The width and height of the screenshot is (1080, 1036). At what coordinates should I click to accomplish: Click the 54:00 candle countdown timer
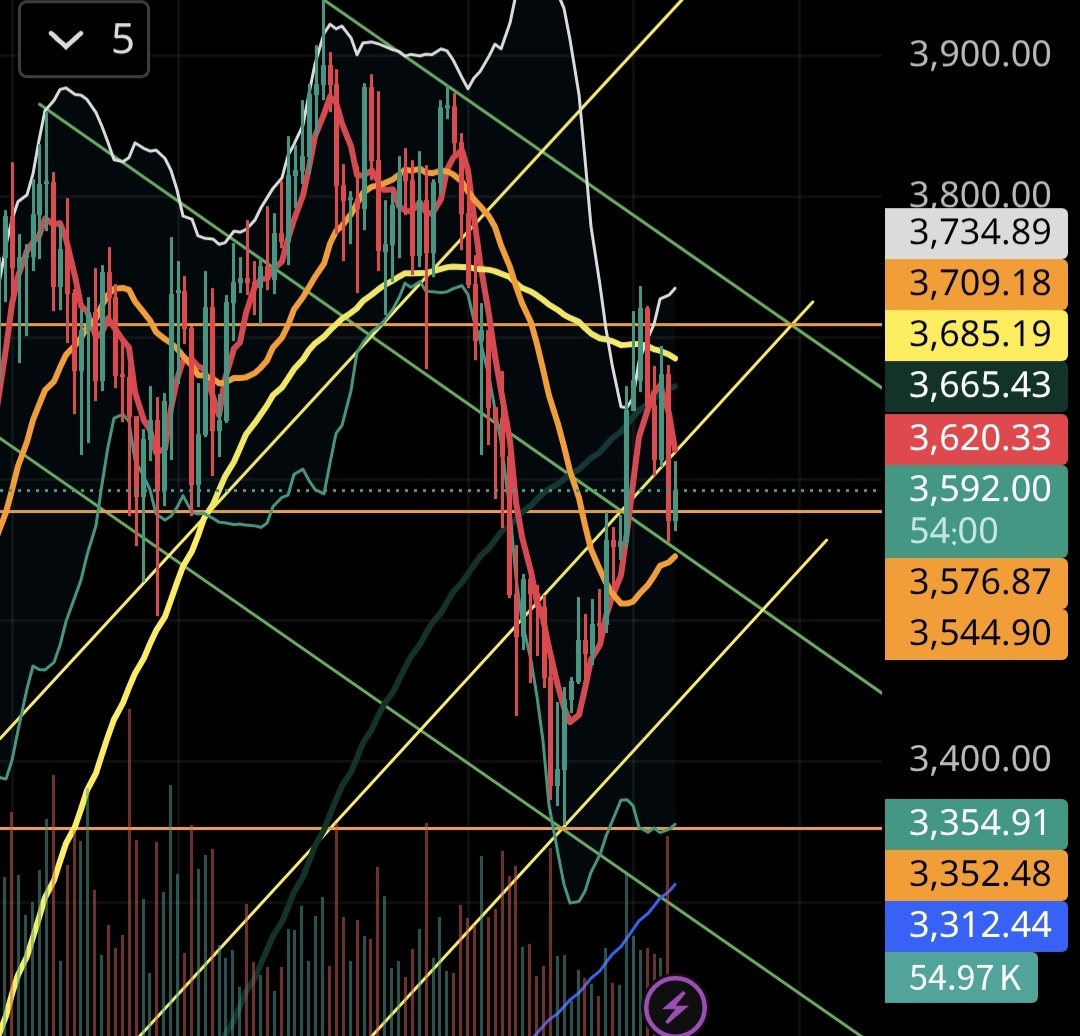tap(953, 531)
